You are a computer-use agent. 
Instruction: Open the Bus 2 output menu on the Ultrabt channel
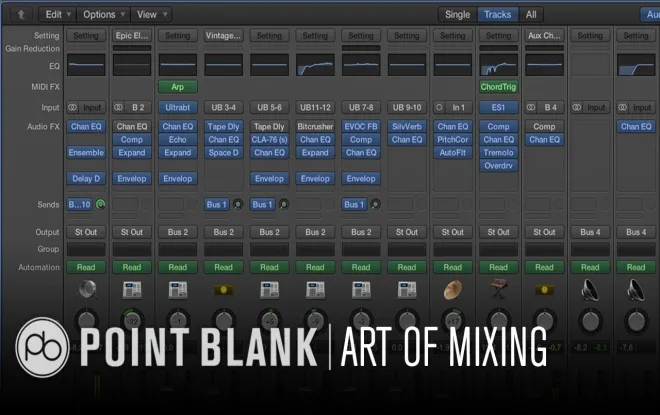click(x=178, y=232)
